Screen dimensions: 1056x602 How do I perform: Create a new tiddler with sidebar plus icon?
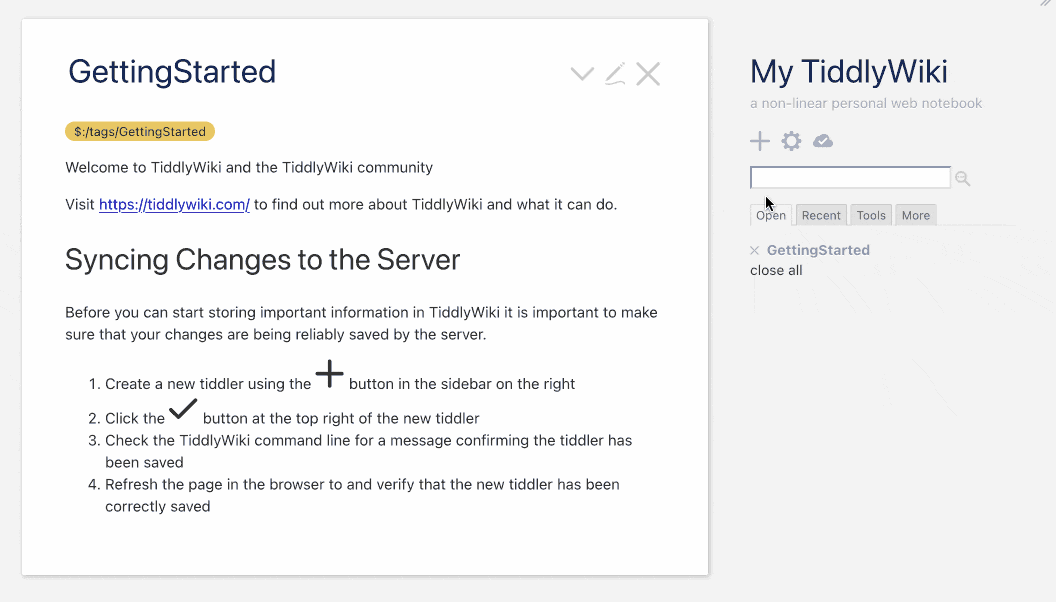[x=760, y=141]
